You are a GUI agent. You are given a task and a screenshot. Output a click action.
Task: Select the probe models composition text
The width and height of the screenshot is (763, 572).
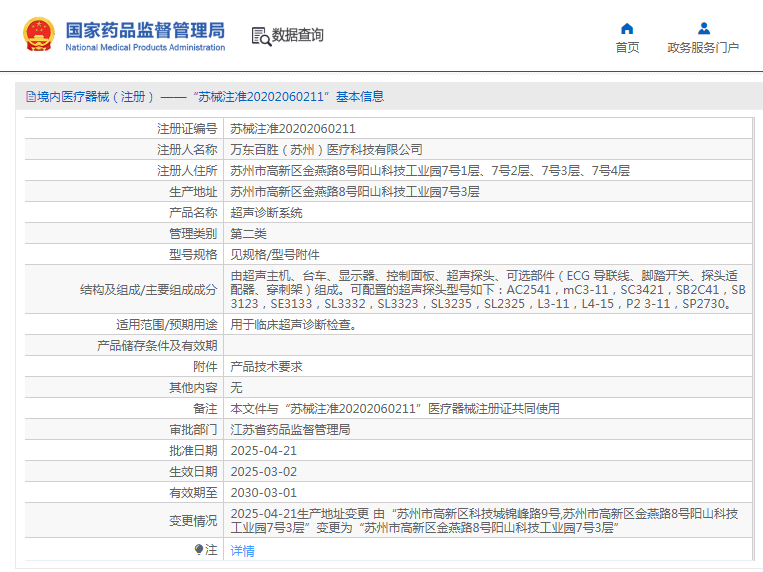tap(488, 290)
